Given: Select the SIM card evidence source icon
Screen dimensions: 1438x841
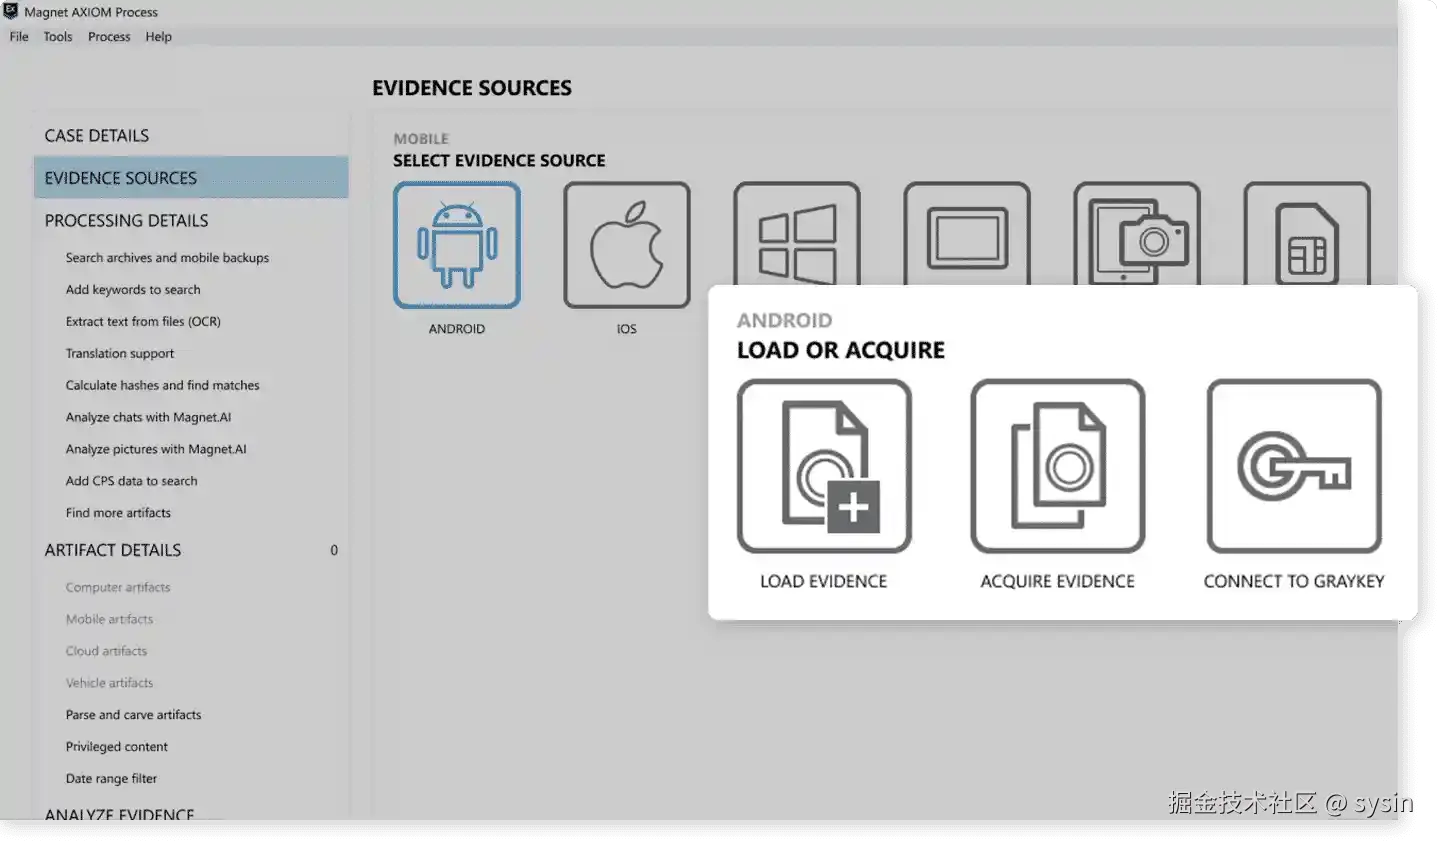Looking at the screenshot, I should (1307, 235).
